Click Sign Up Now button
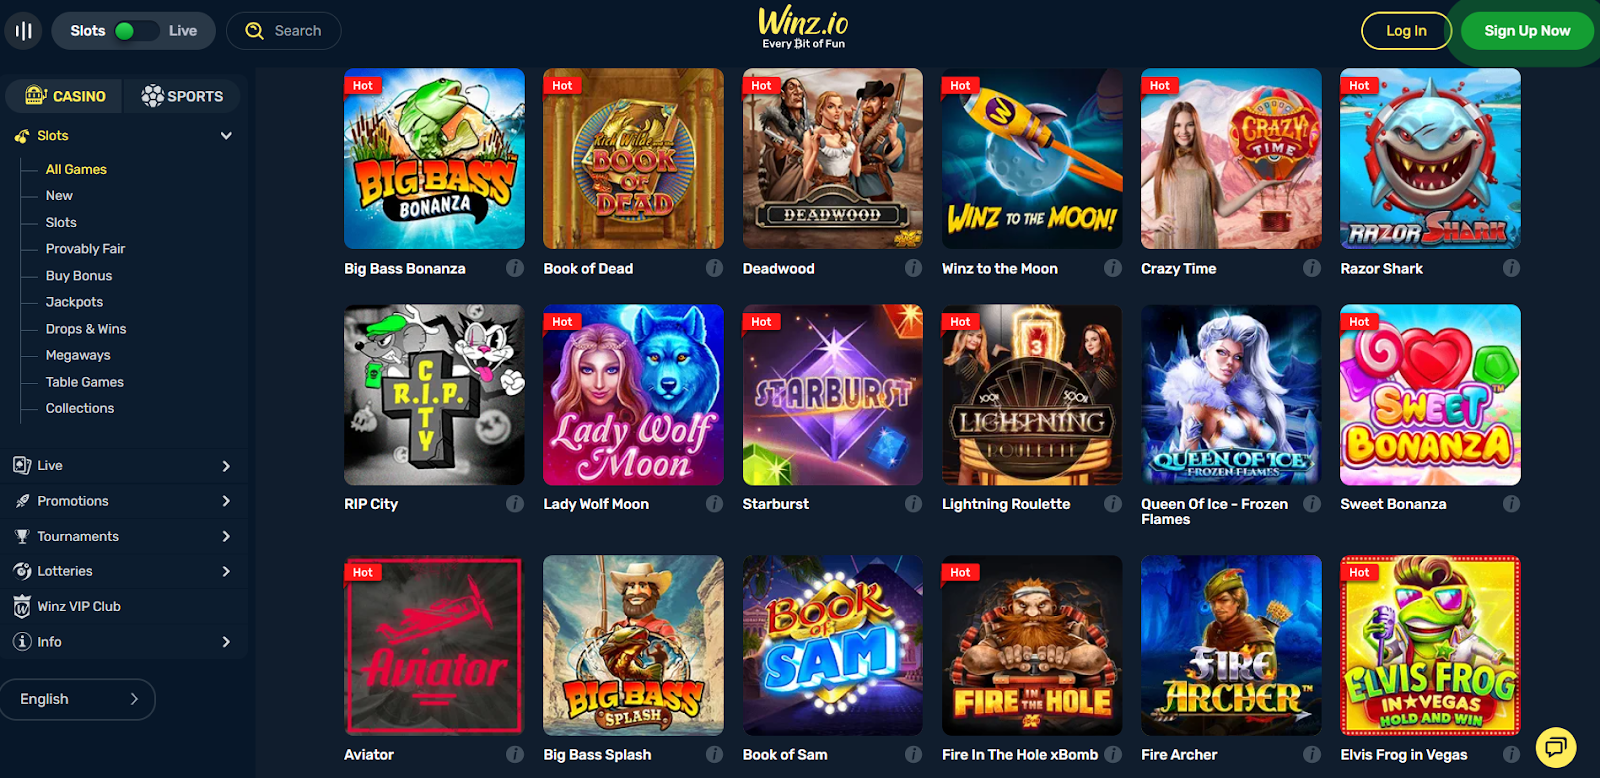This screenshot has height=778, width=1600. (x=1527, y=31)
